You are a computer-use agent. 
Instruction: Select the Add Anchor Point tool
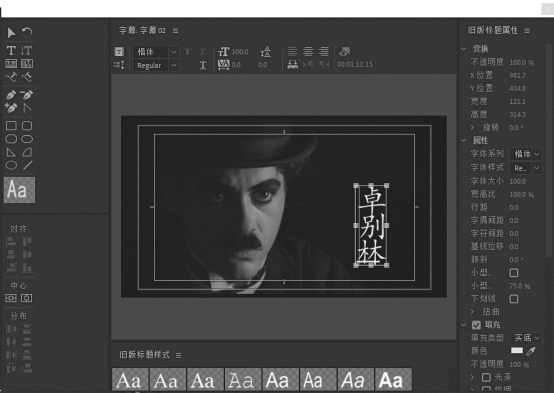pos(11,108)
